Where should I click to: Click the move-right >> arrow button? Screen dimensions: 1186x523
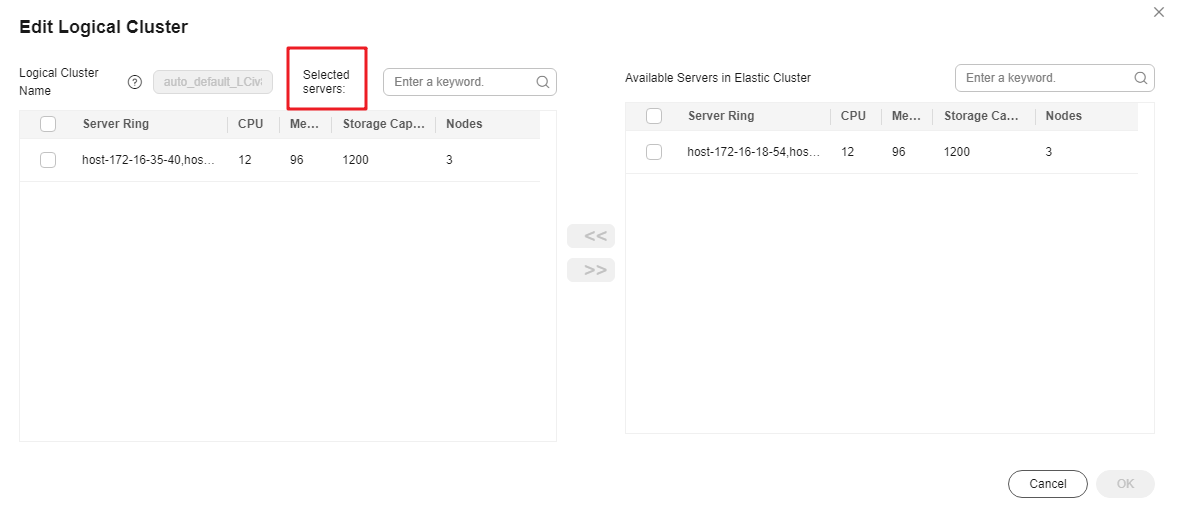pyautogui.click(x=591, y=270)
